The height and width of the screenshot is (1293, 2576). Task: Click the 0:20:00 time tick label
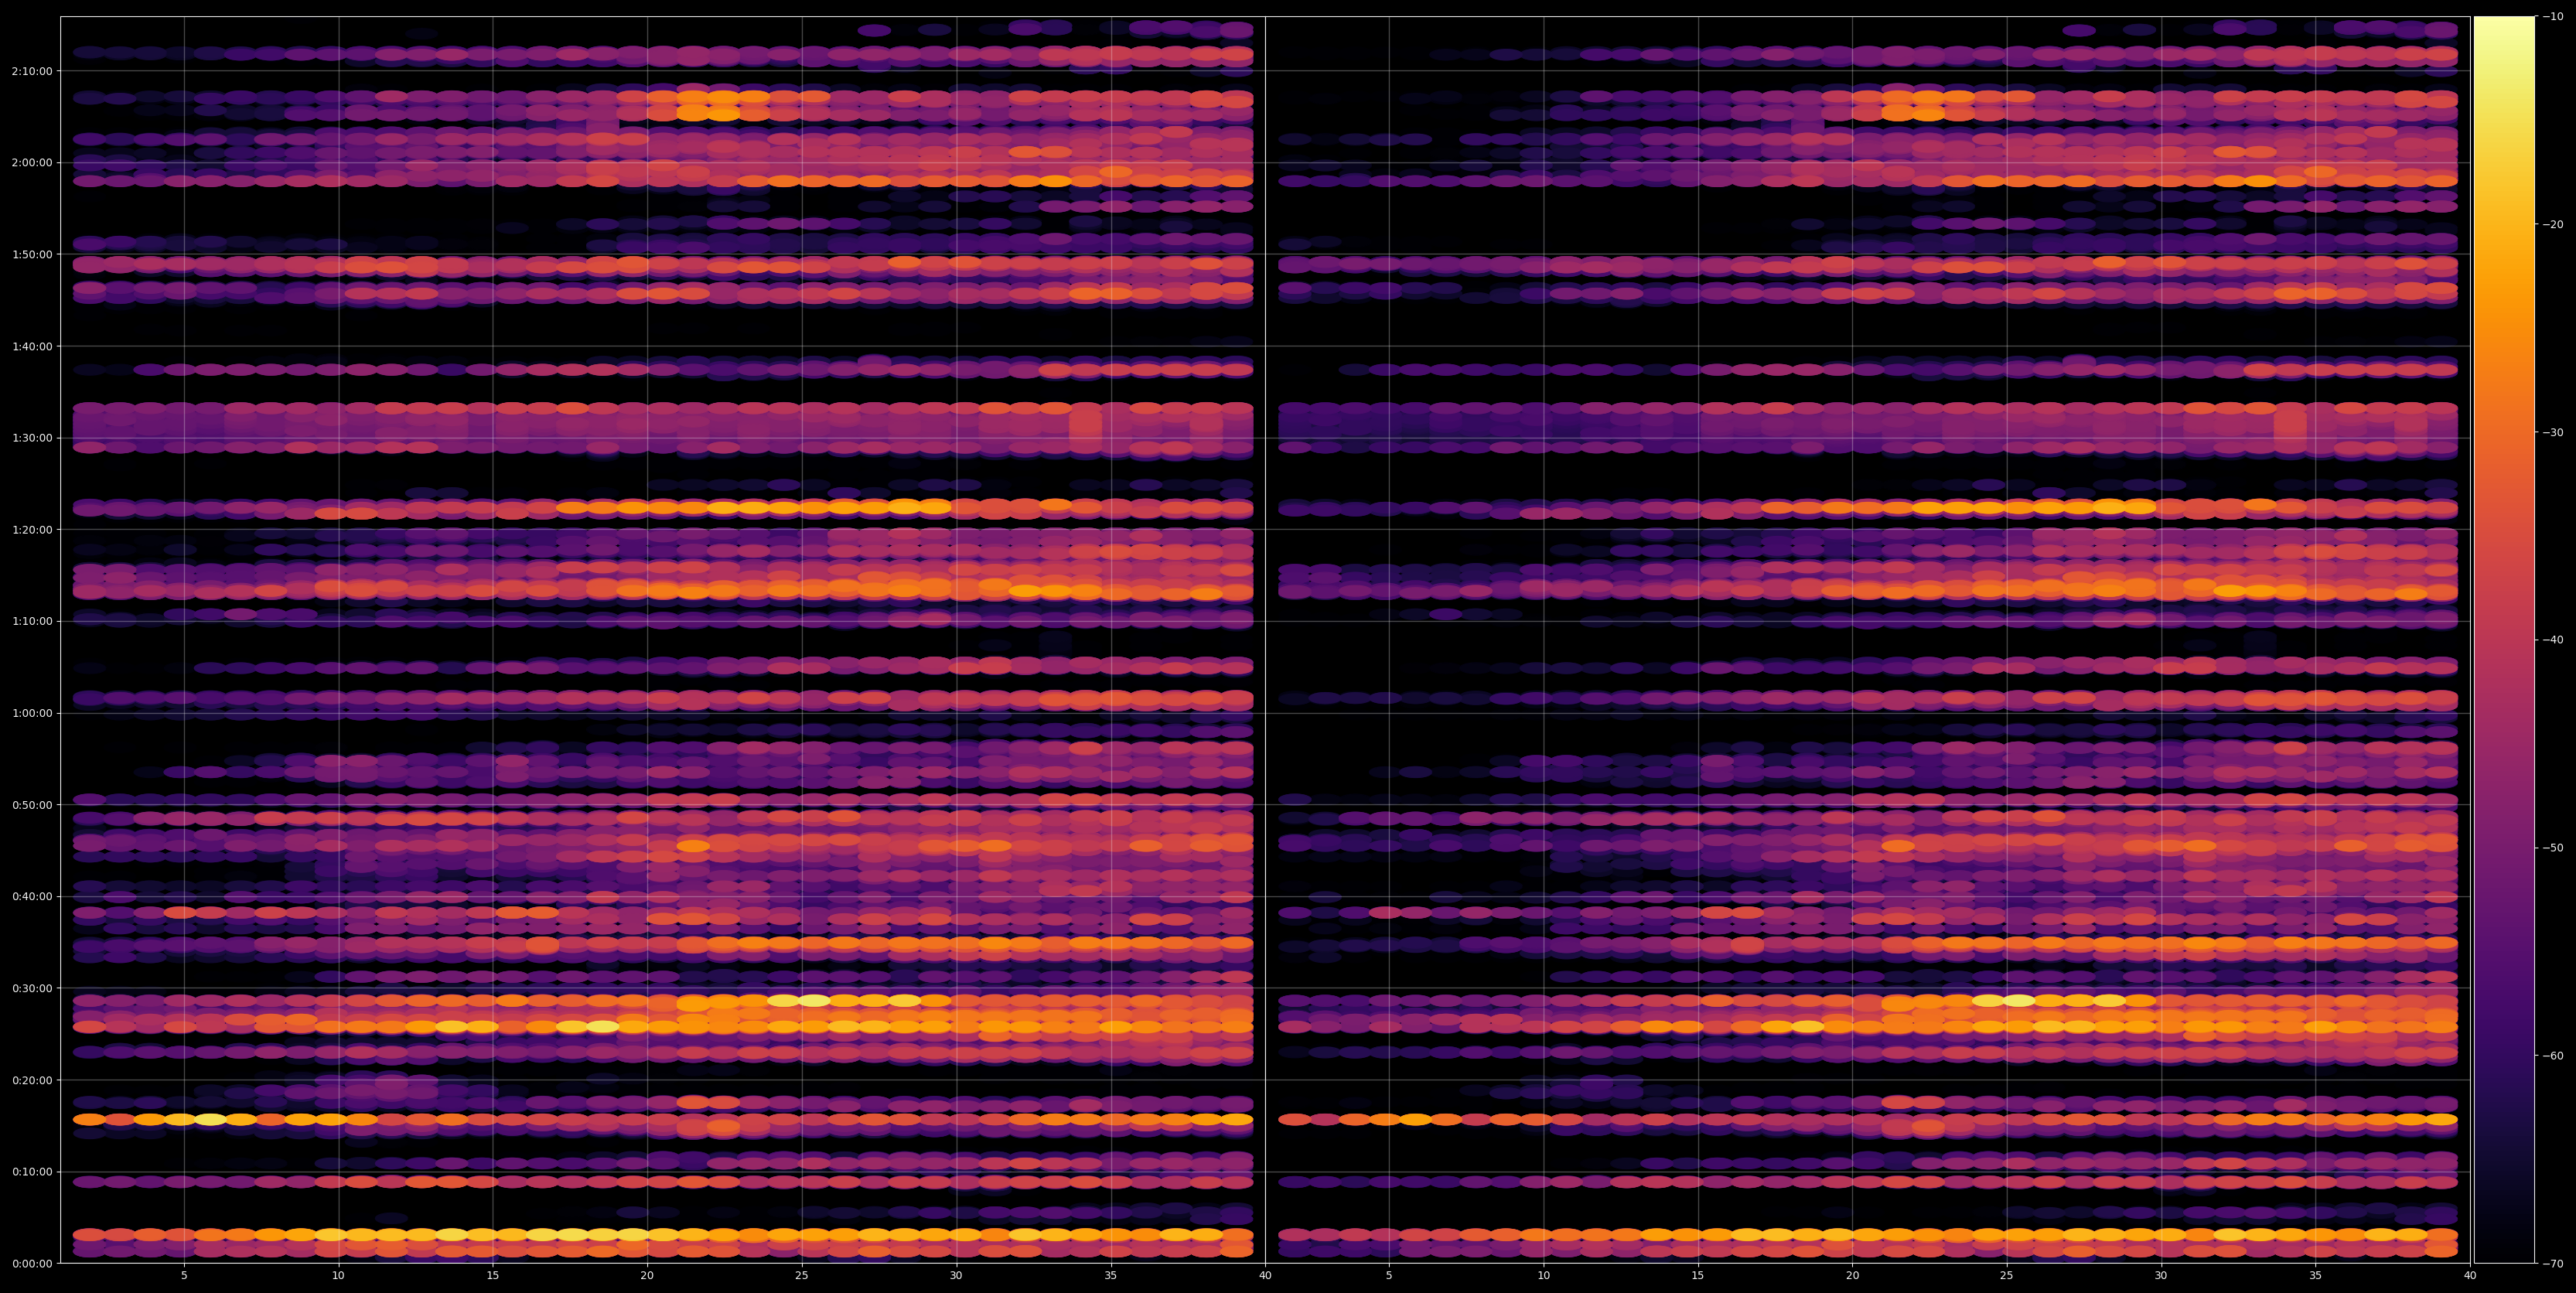pyautogui.click(x=33, y=1080)
